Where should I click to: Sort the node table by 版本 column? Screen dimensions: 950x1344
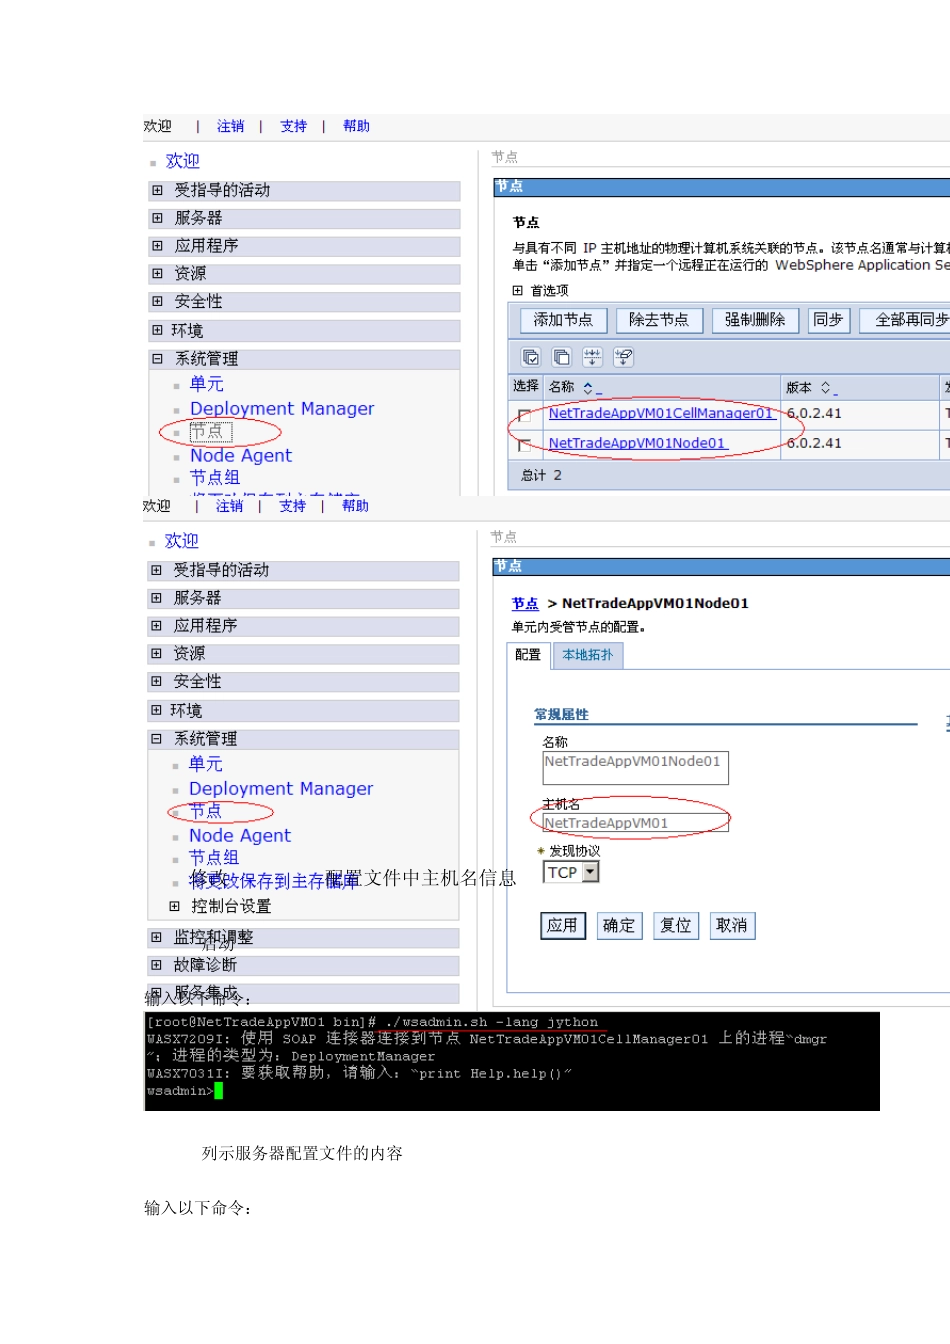(x=828, y=388)
